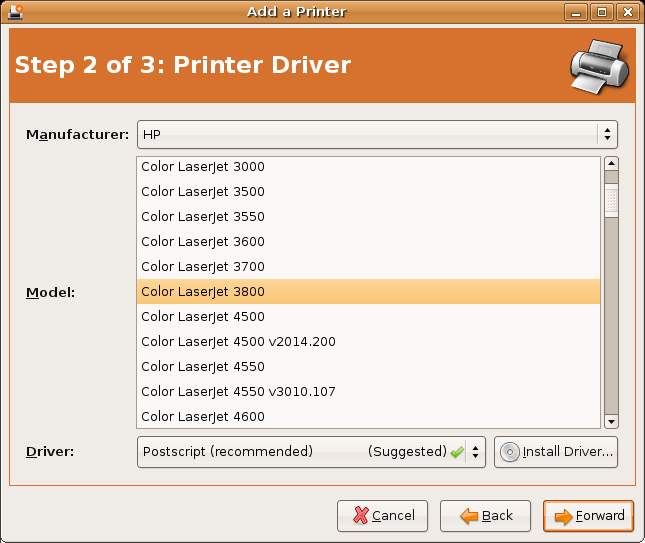The image size is (645, 543).
Task: Choose Color LaserJet 4550 v3010.107
Action: pos(369,392)
